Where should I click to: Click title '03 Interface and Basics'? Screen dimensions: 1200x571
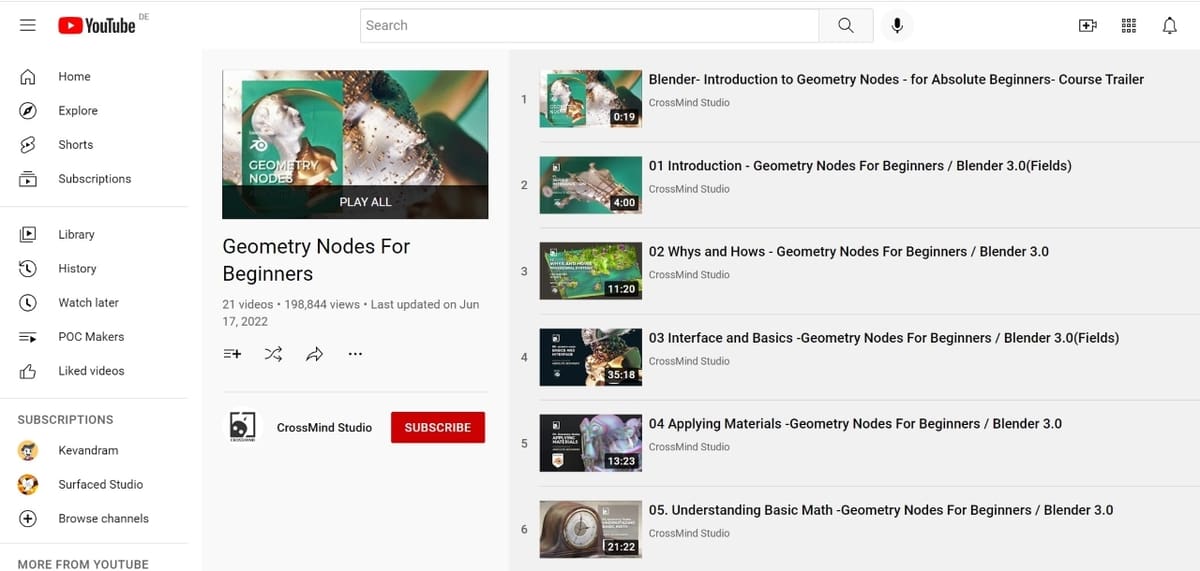(x=884, y=338)
